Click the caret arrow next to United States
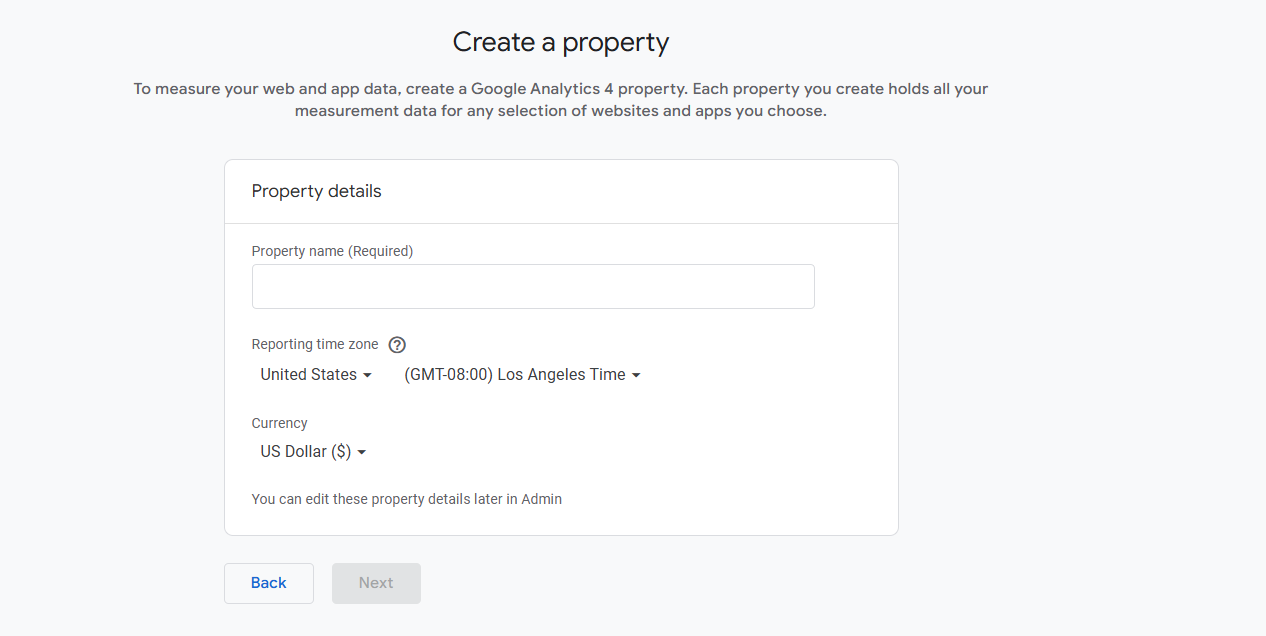The height and width of the screenshot is (636, 1266). click(x=367, y=375)
